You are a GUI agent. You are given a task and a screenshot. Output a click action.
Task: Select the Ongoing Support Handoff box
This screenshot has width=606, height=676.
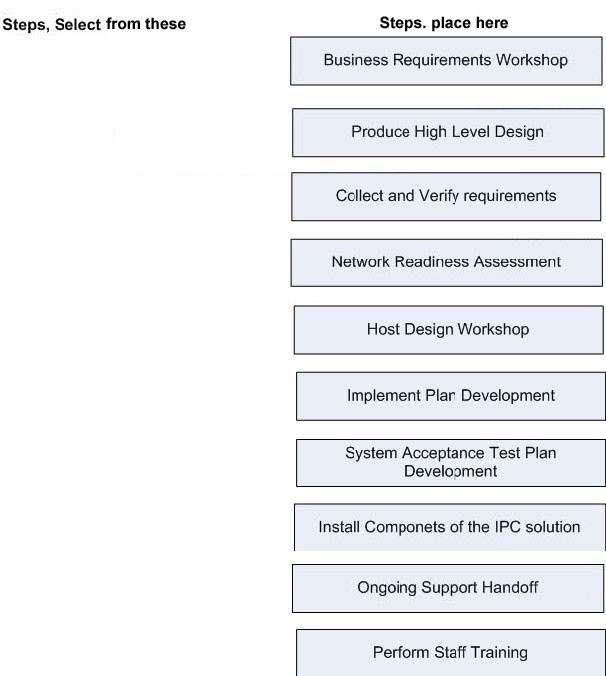pyautogui.click(x=448, y=588)
